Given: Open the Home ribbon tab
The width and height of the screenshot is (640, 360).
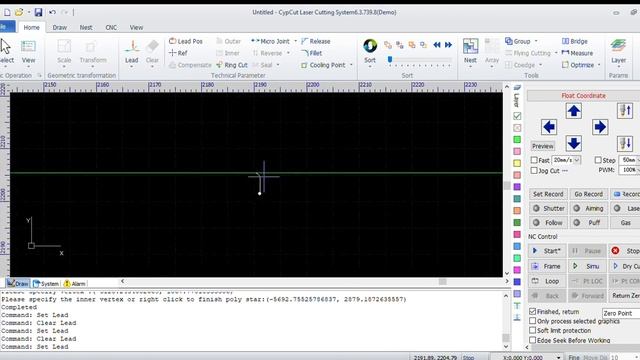Looking at the screenshot, I should (31, 27).
